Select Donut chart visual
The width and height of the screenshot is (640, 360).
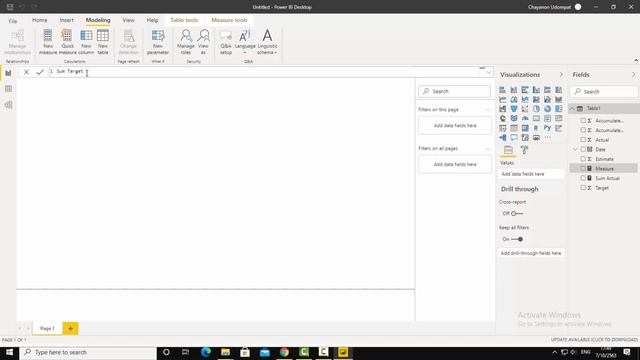[x=547, y=109]
